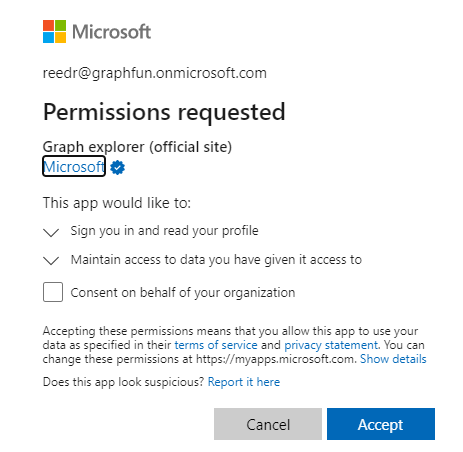Click the gray Microsoft wordmark at top
Viewport: 463px width, 452px height.
point(112,32)
